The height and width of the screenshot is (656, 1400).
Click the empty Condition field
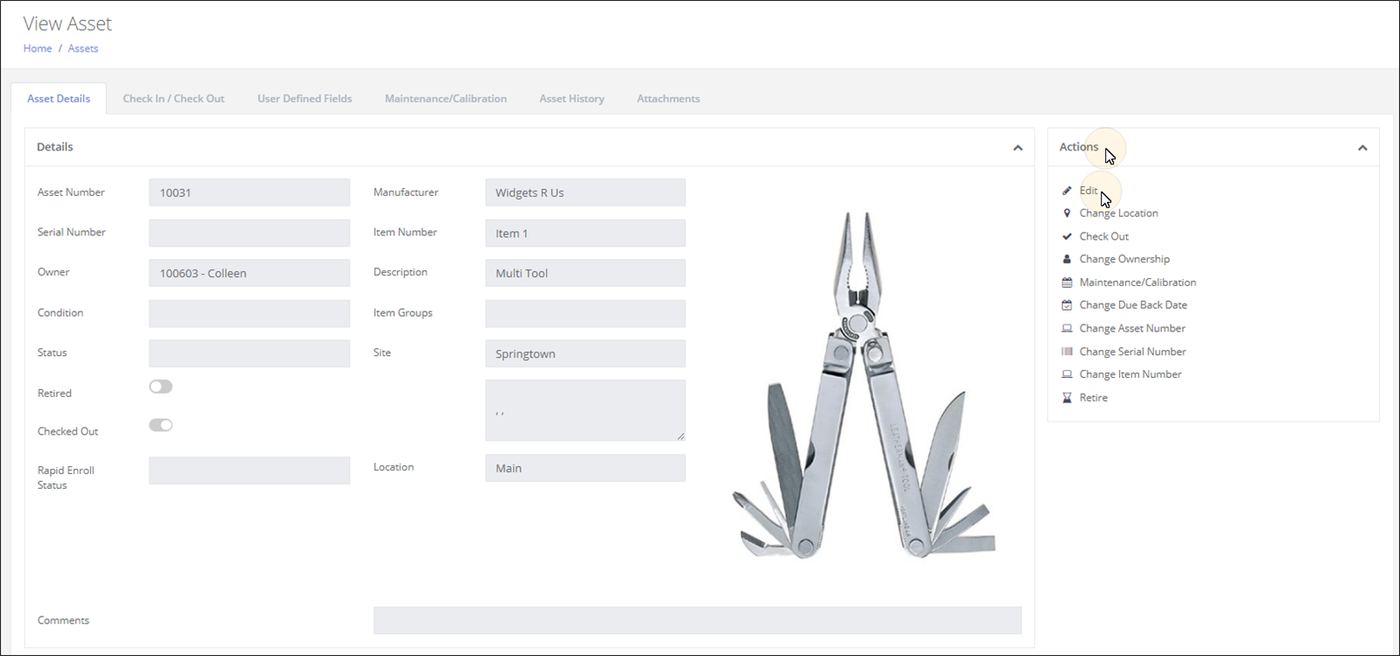pos(250,313)
